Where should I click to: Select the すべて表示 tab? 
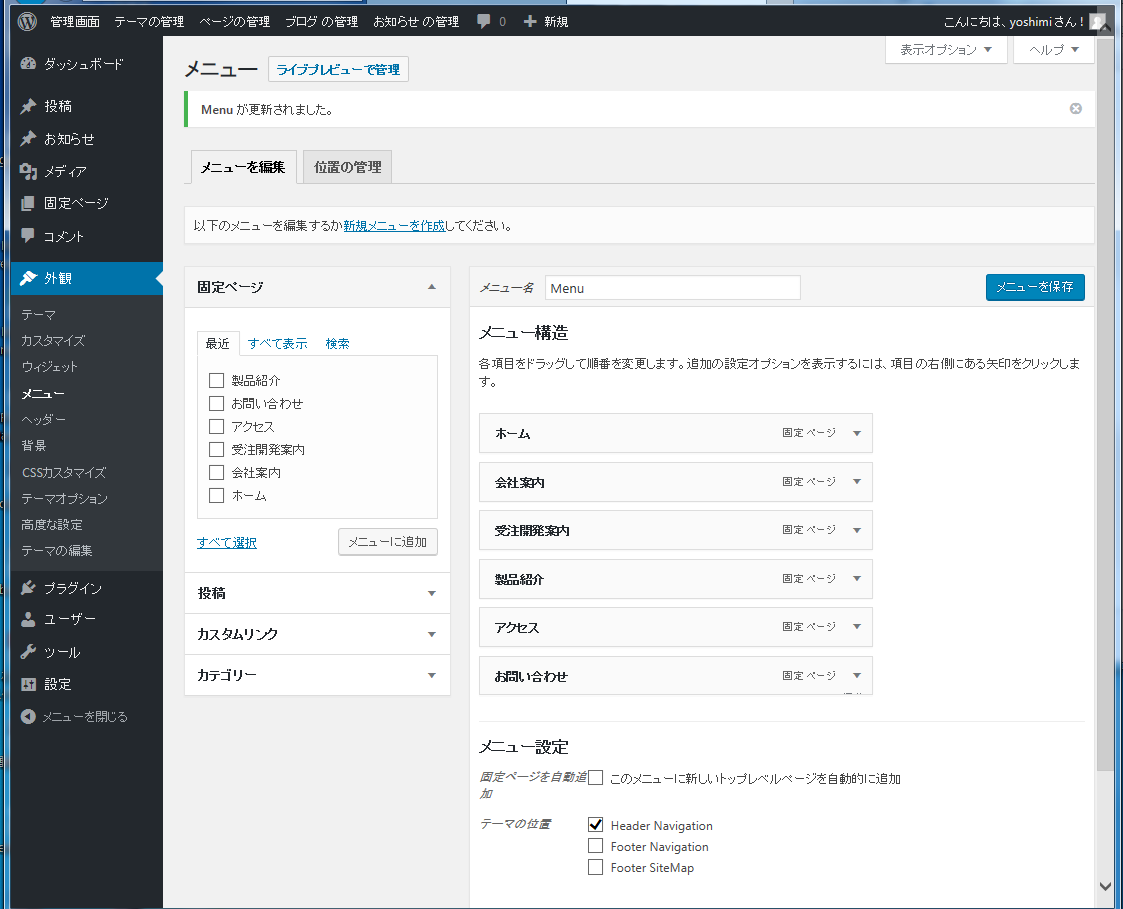tap(277, 343)
